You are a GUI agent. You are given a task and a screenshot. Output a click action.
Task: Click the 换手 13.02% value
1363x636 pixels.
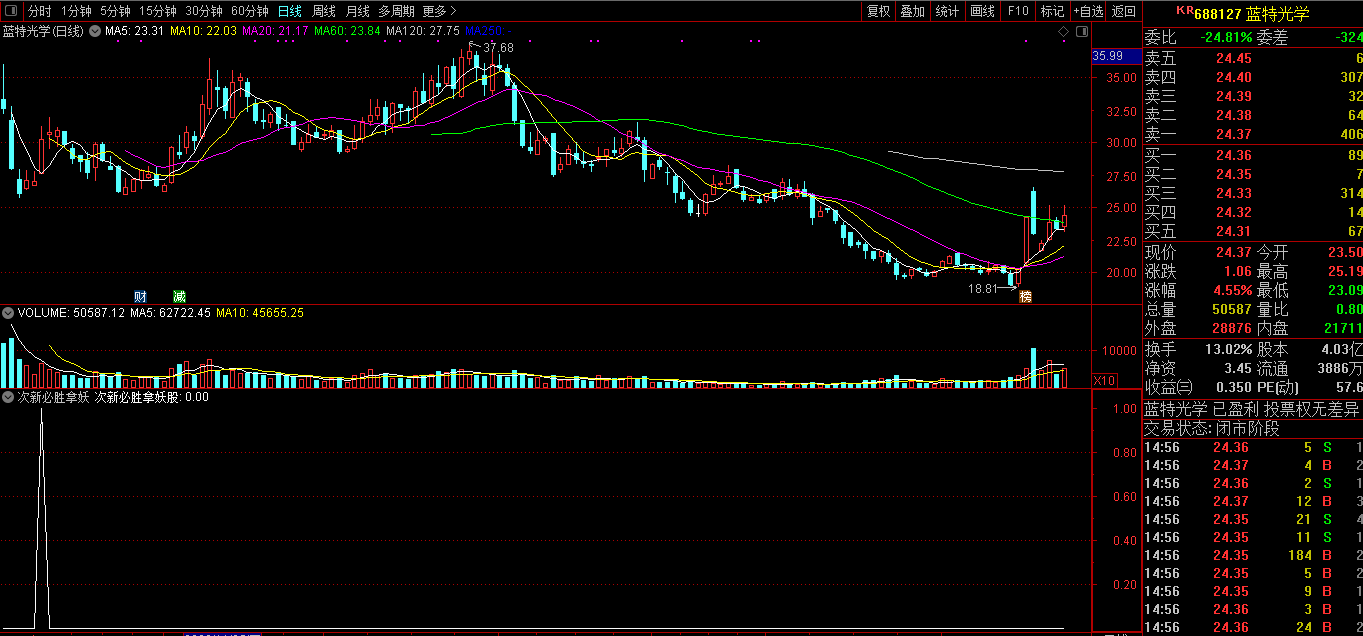(1228, 350)
